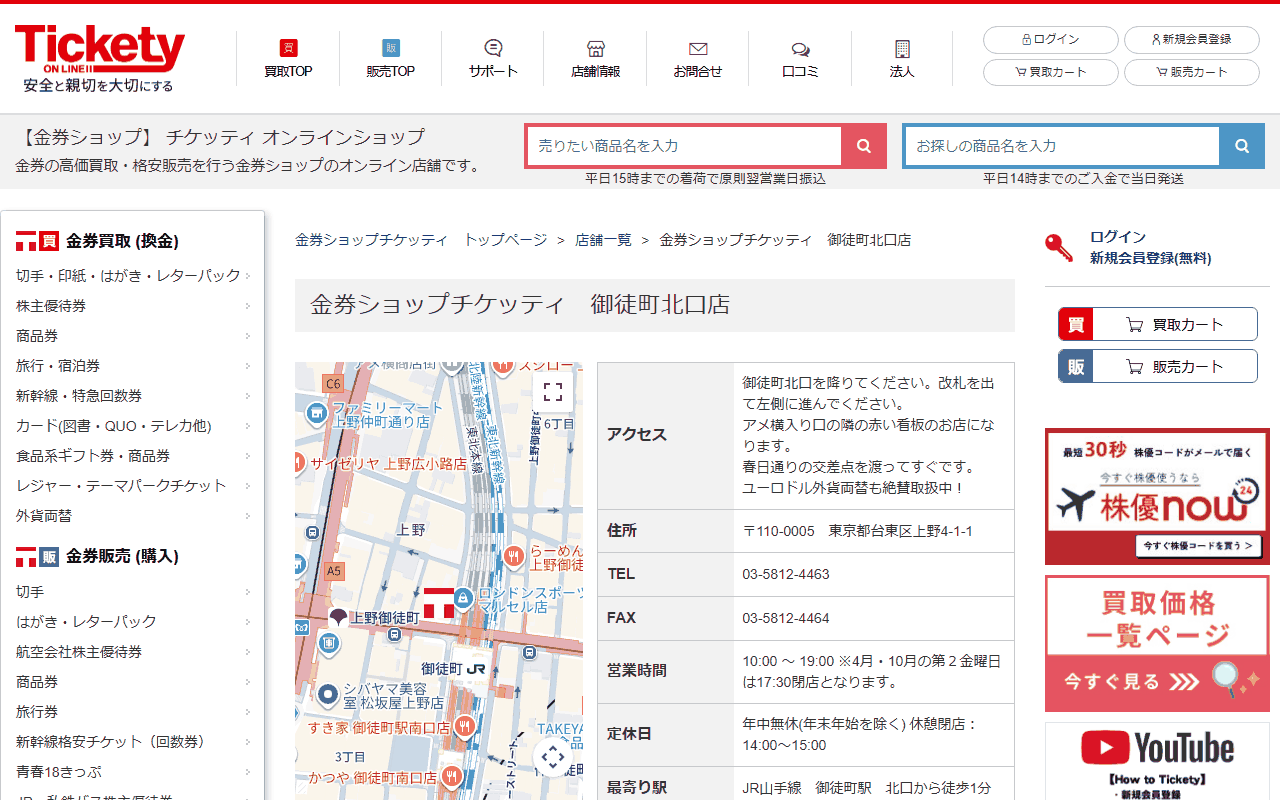Click the map pan control icon
The image size is (1280, 800).
553,757
